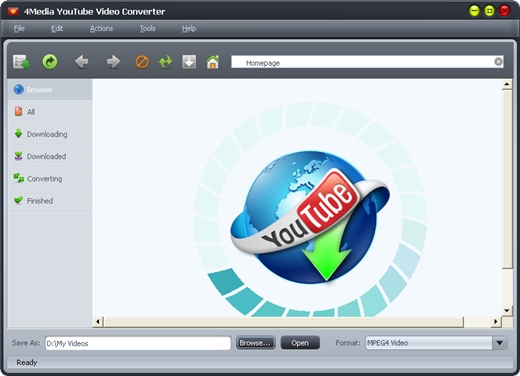Click the vertical scrollbar down arrow
520x376 pixels.
[x=507, y=311]
